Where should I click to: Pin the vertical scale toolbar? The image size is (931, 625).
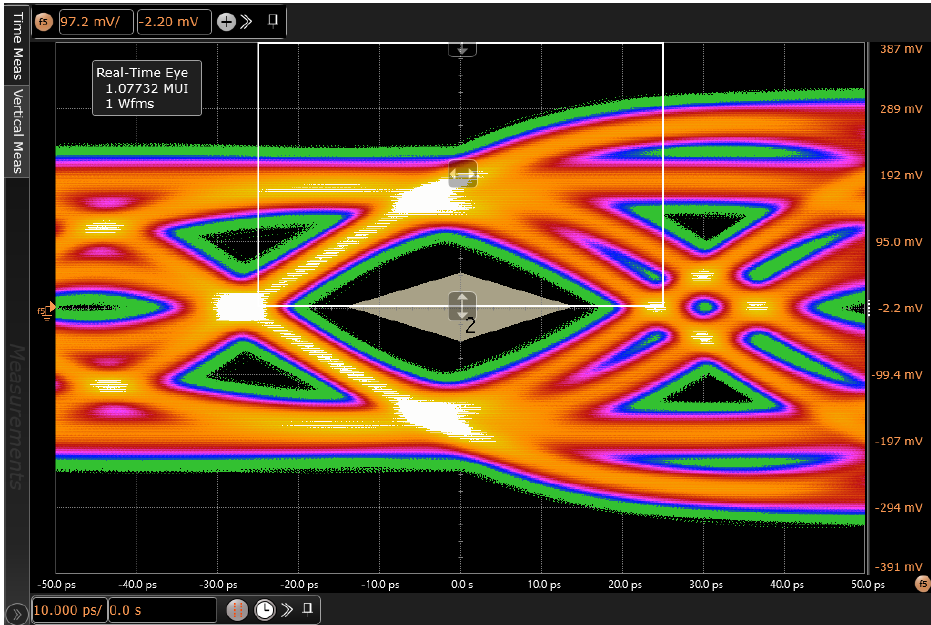[272, 20]
